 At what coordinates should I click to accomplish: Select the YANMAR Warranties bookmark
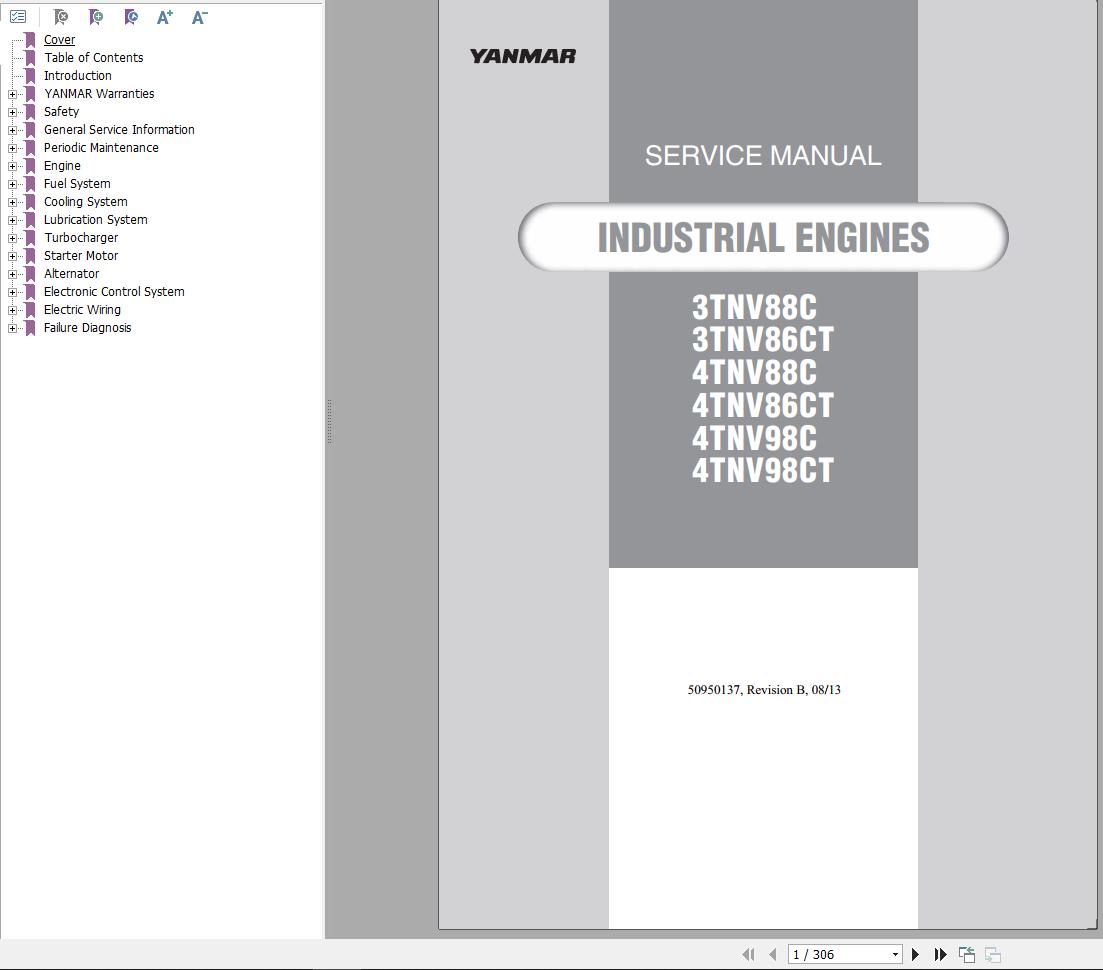(x=99, y=94)
